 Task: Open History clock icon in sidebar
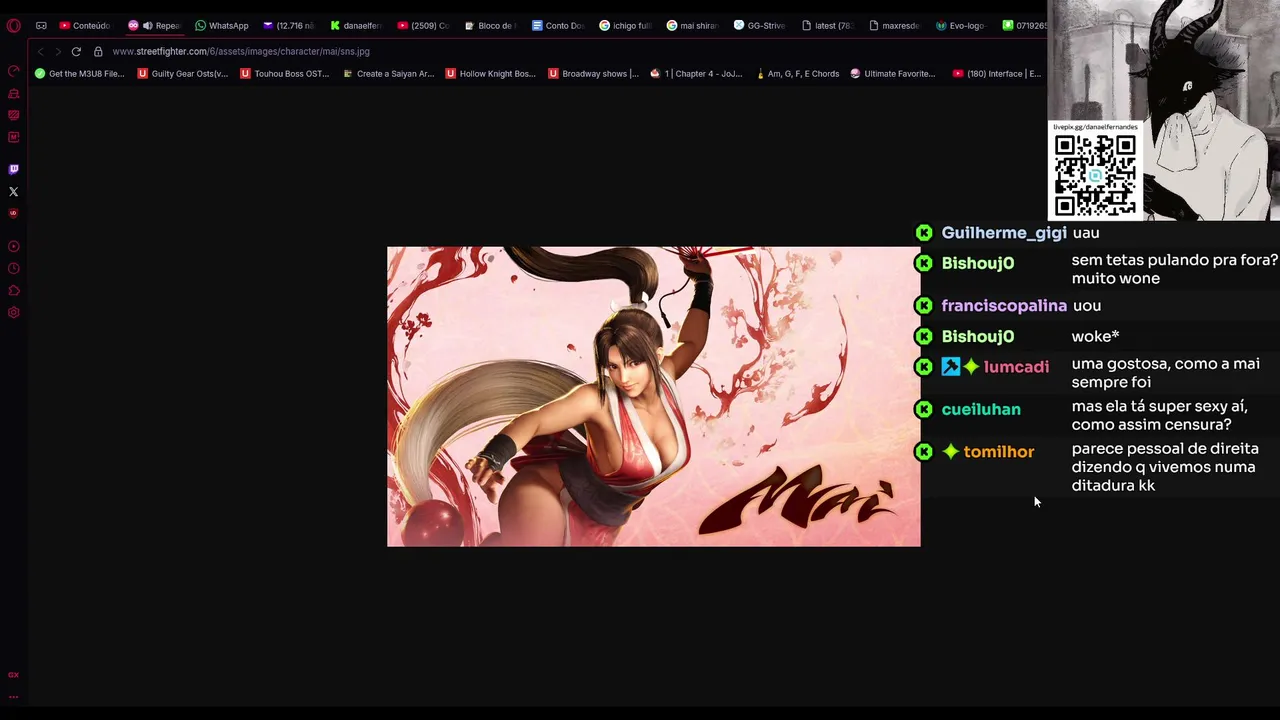click(x=13, y=269)
